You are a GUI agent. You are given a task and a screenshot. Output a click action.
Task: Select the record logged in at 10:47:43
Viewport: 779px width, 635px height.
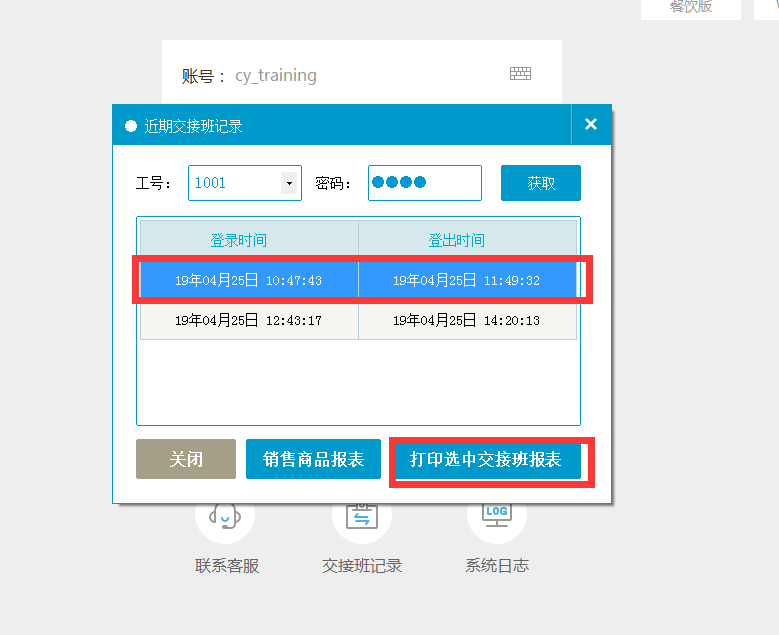click(x=248, y=280)
